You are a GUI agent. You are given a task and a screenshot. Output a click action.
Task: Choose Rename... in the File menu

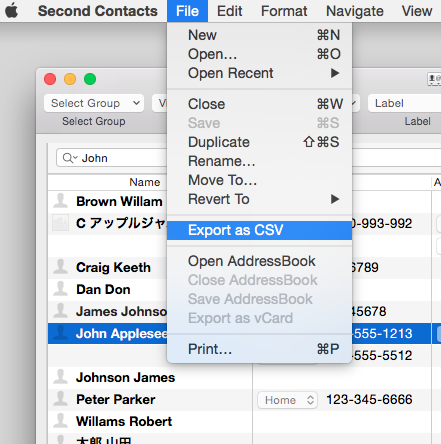(259, 161)
